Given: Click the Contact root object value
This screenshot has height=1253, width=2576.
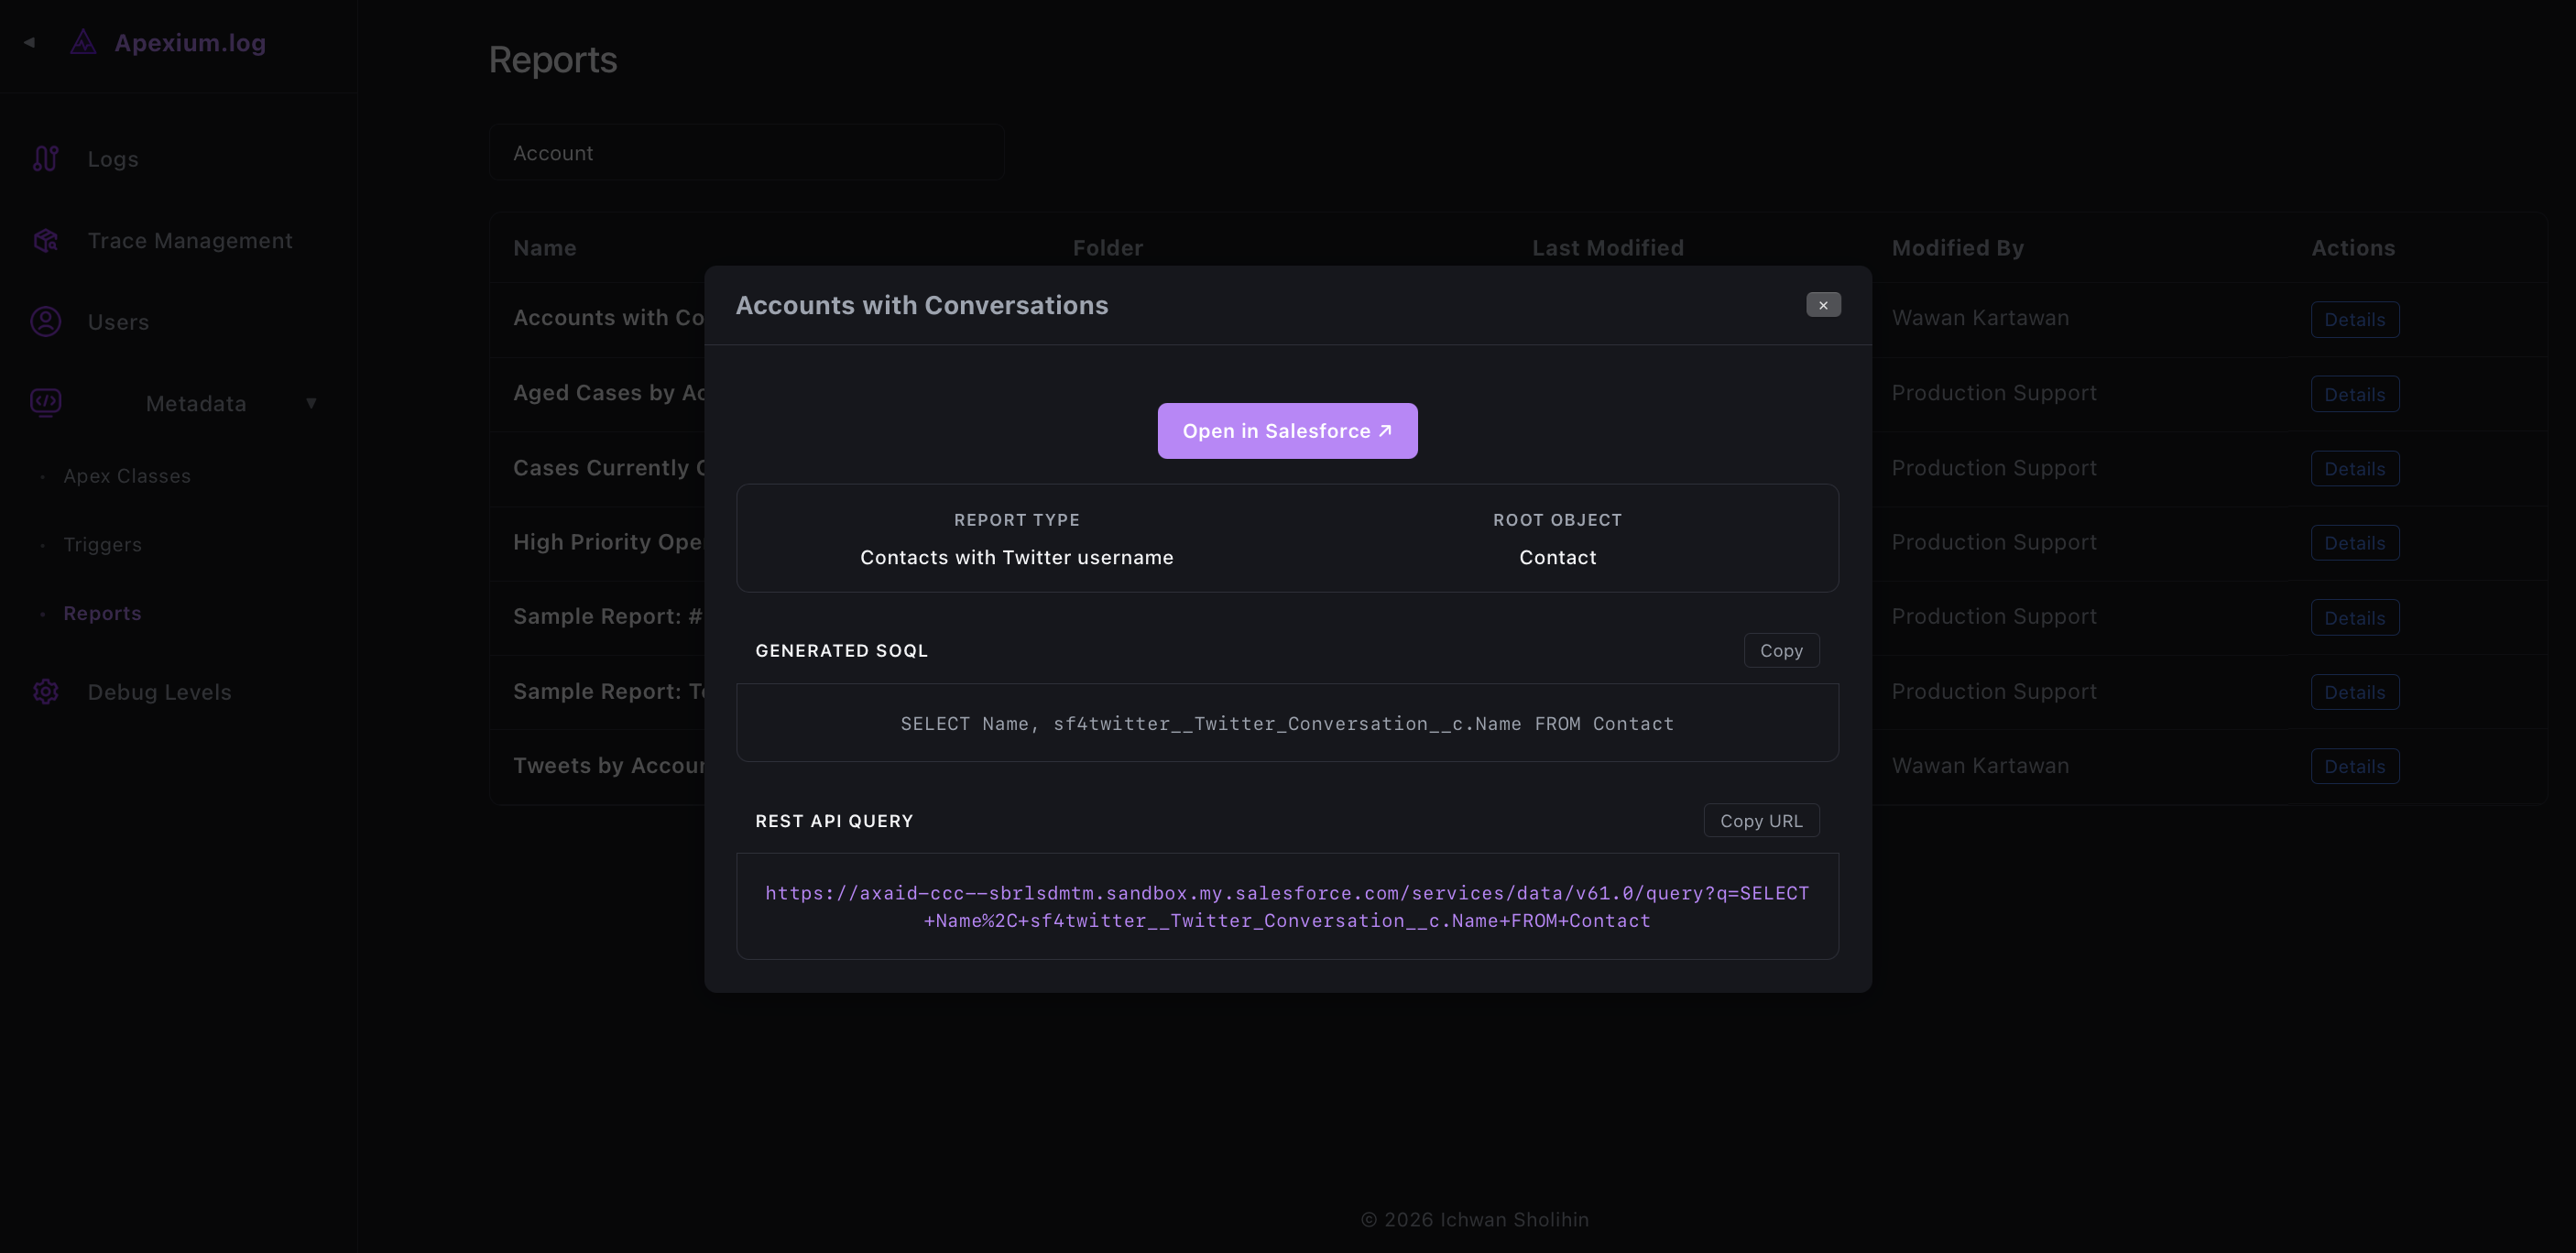Looking at the screenshot, I should pyautogui.click(x=1557, y=557).
